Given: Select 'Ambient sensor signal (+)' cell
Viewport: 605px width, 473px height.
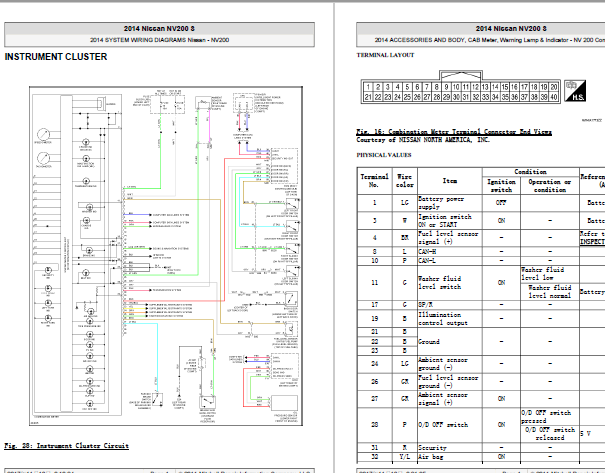Looking at the screenshot, I should (450, 399).
